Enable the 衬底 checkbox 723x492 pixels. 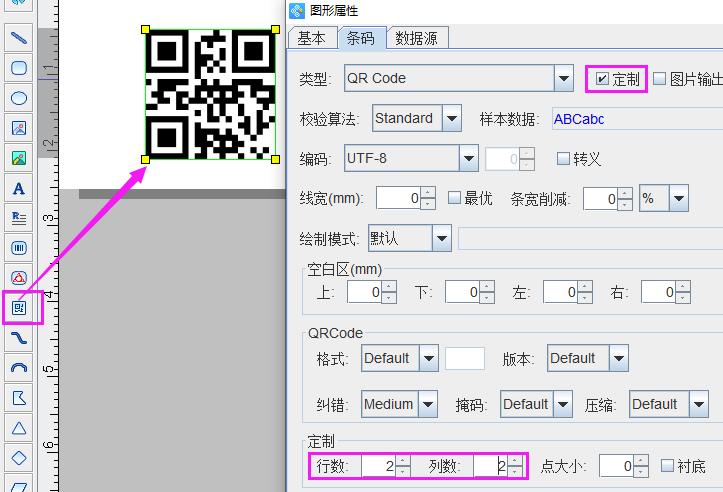coord(667,466)
